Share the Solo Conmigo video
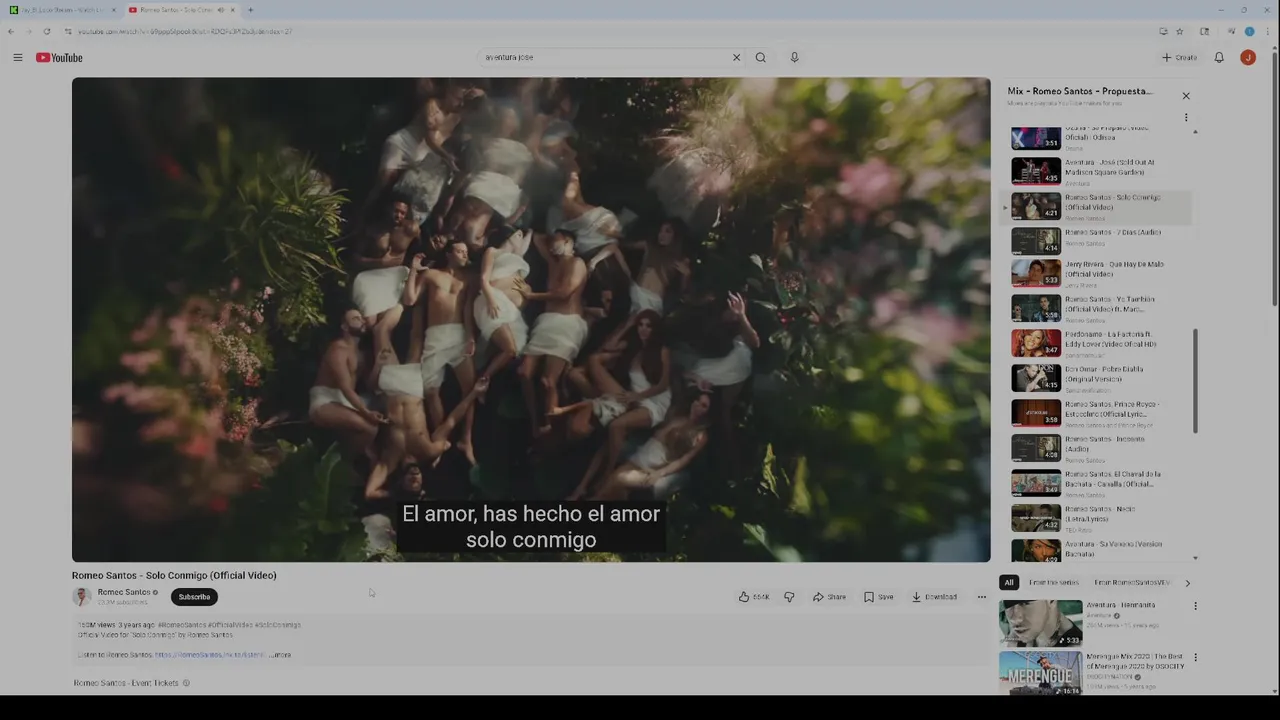The image size is (1280, 720). 829,597
